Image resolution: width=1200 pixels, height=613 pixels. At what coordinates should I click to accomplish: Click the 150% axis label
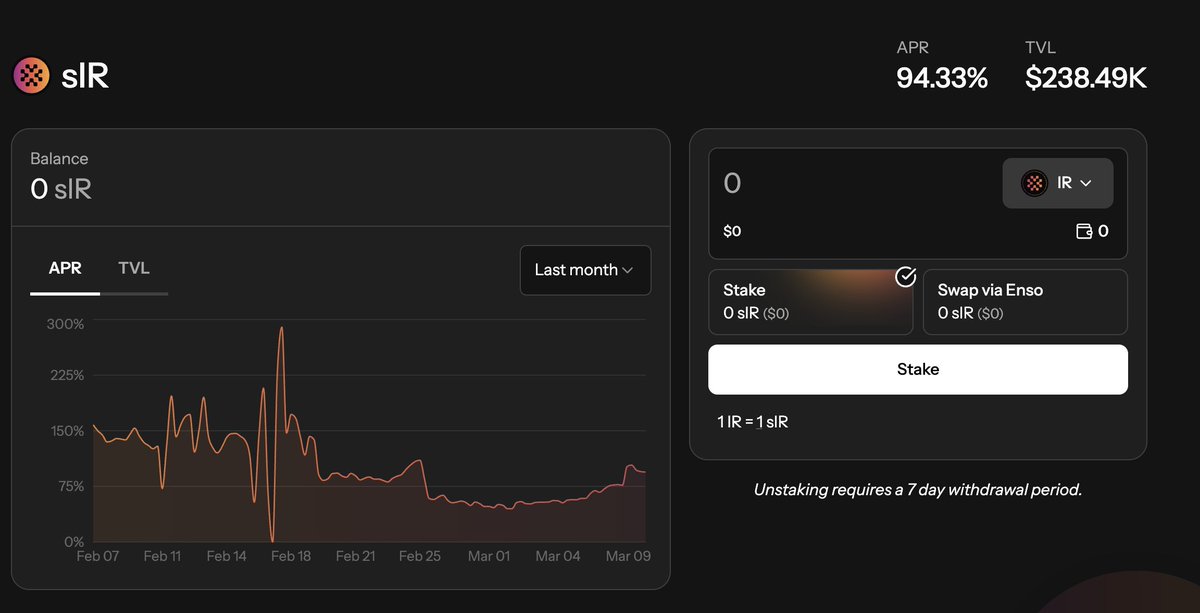click(x=66, y=431)
